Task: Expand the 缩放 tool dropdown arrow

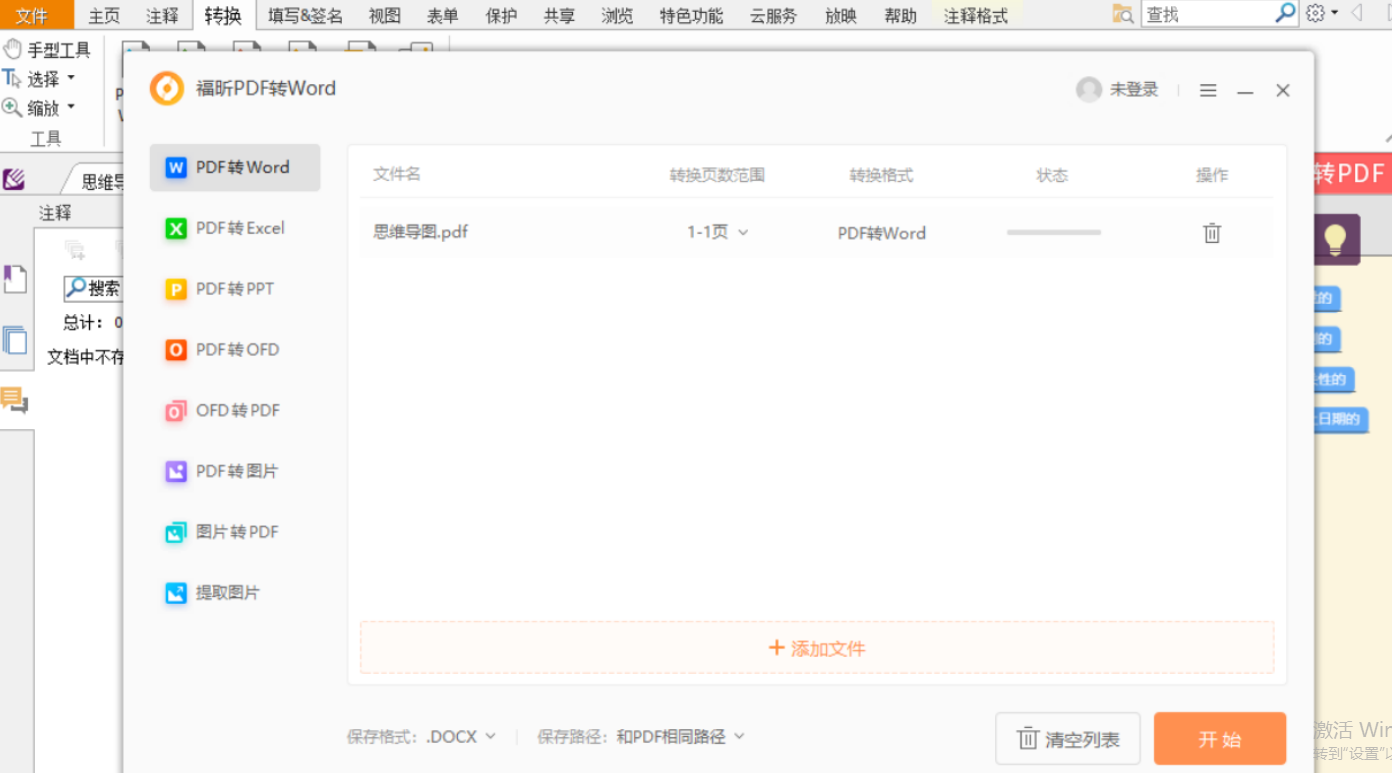Action: (71, 107)
